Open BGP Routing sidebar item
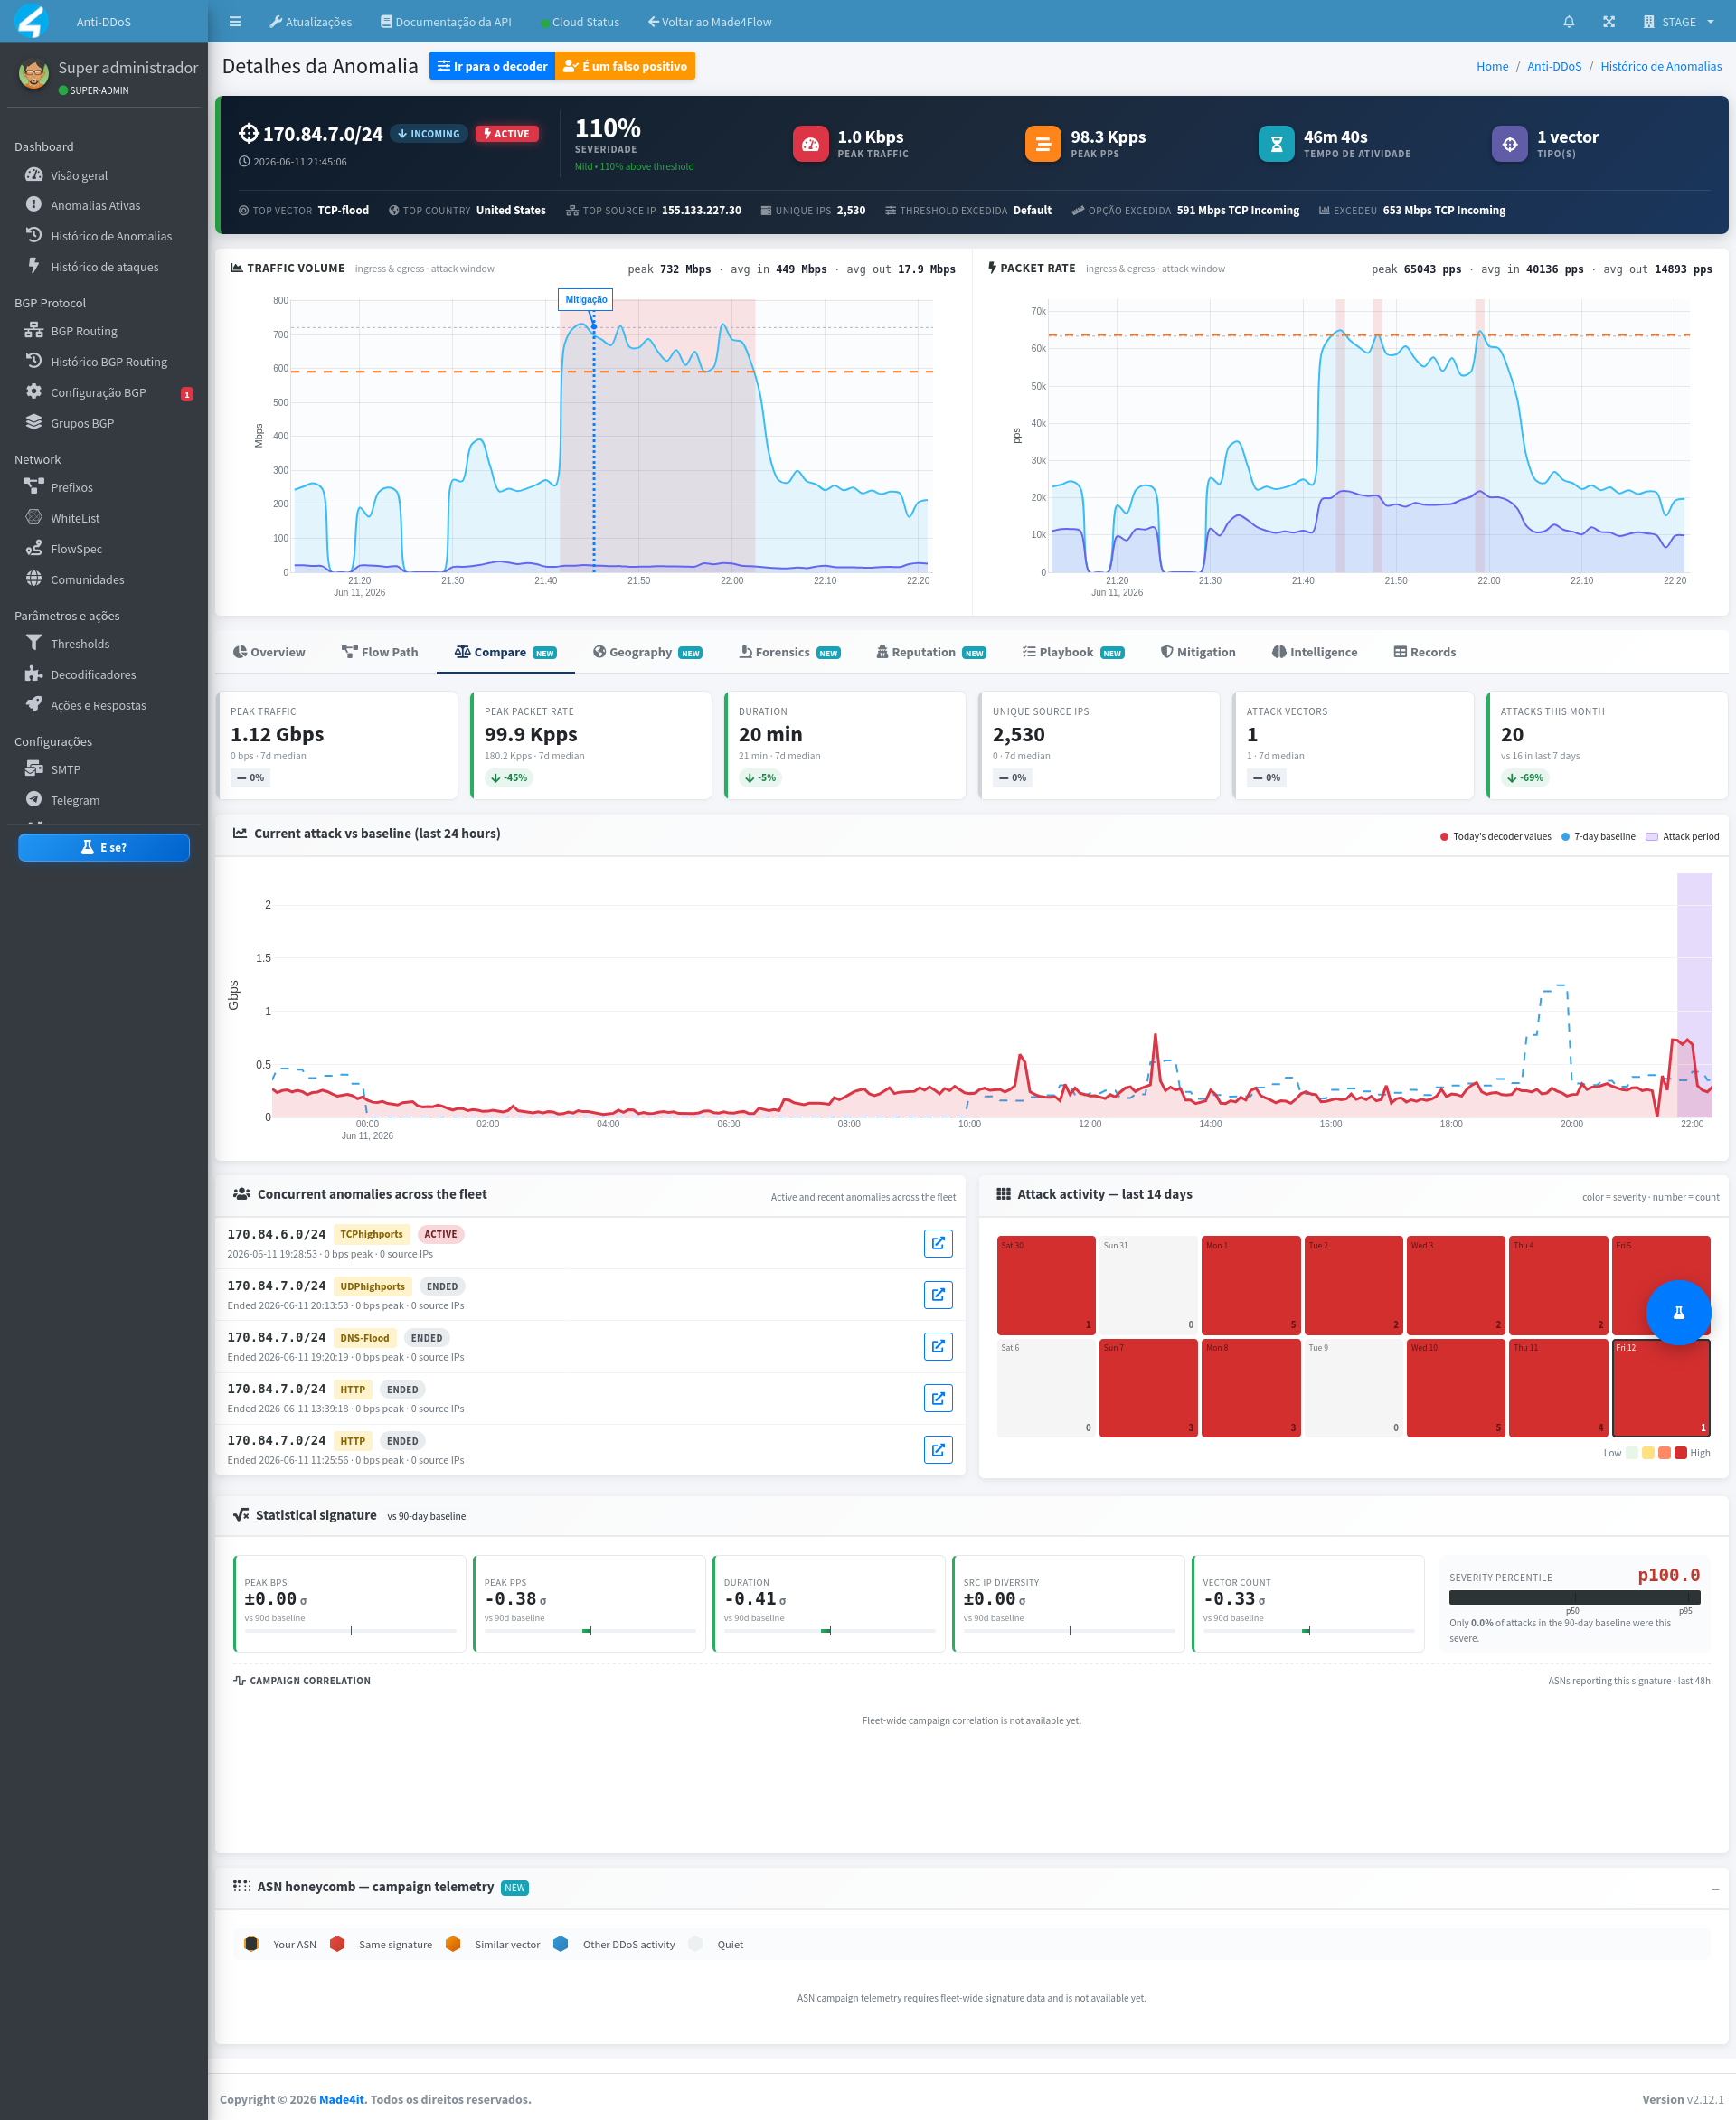This screenshot has height=2120, width=1736. pos(104,331)
